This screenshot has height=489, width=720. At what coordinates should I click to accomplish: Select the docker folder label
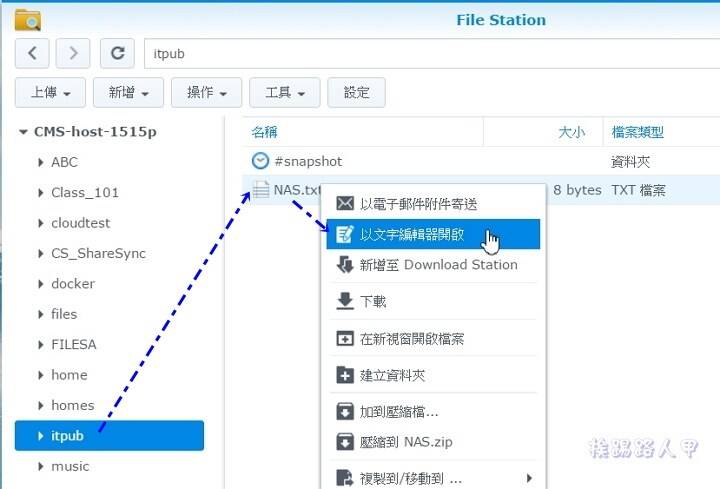73,284
